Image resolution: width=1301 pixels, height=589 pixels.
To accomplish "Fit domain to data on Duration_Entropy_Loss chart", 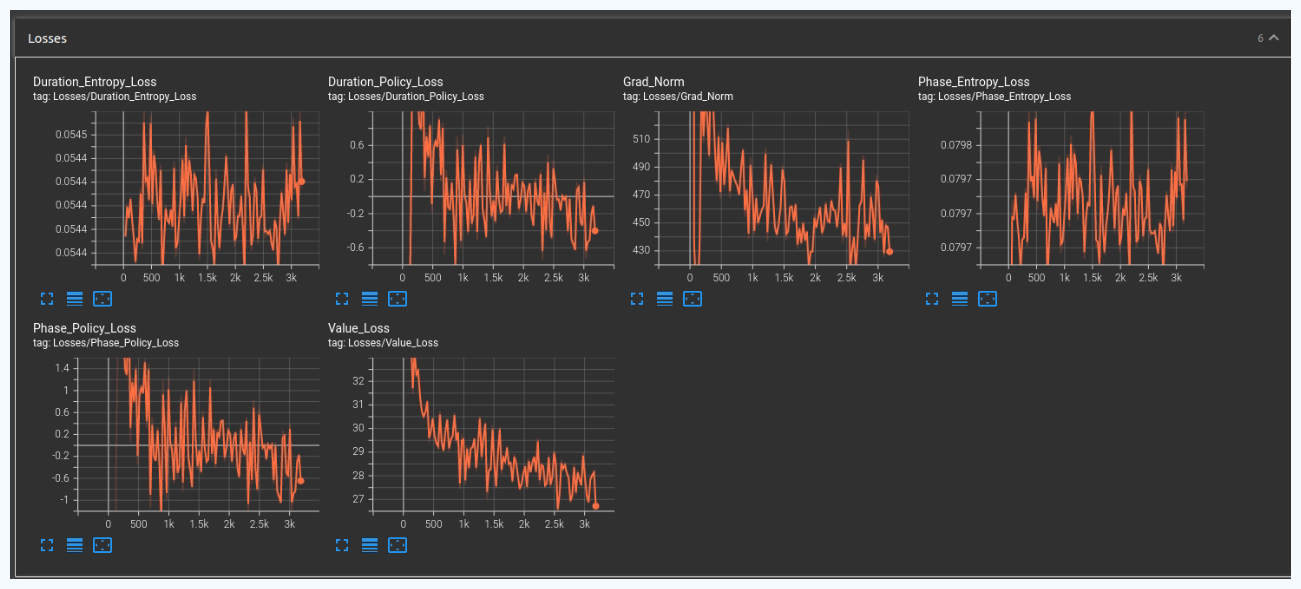I will click(102, 298).
